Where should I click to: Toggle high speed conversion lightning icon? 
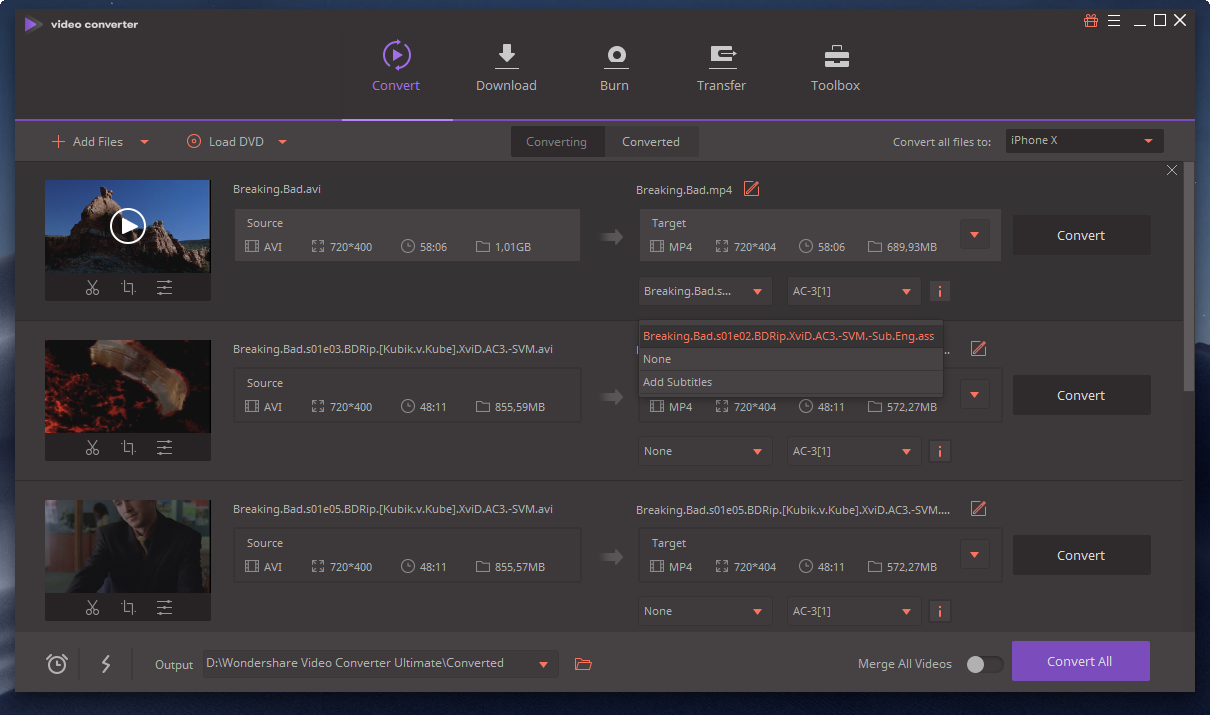106,663
